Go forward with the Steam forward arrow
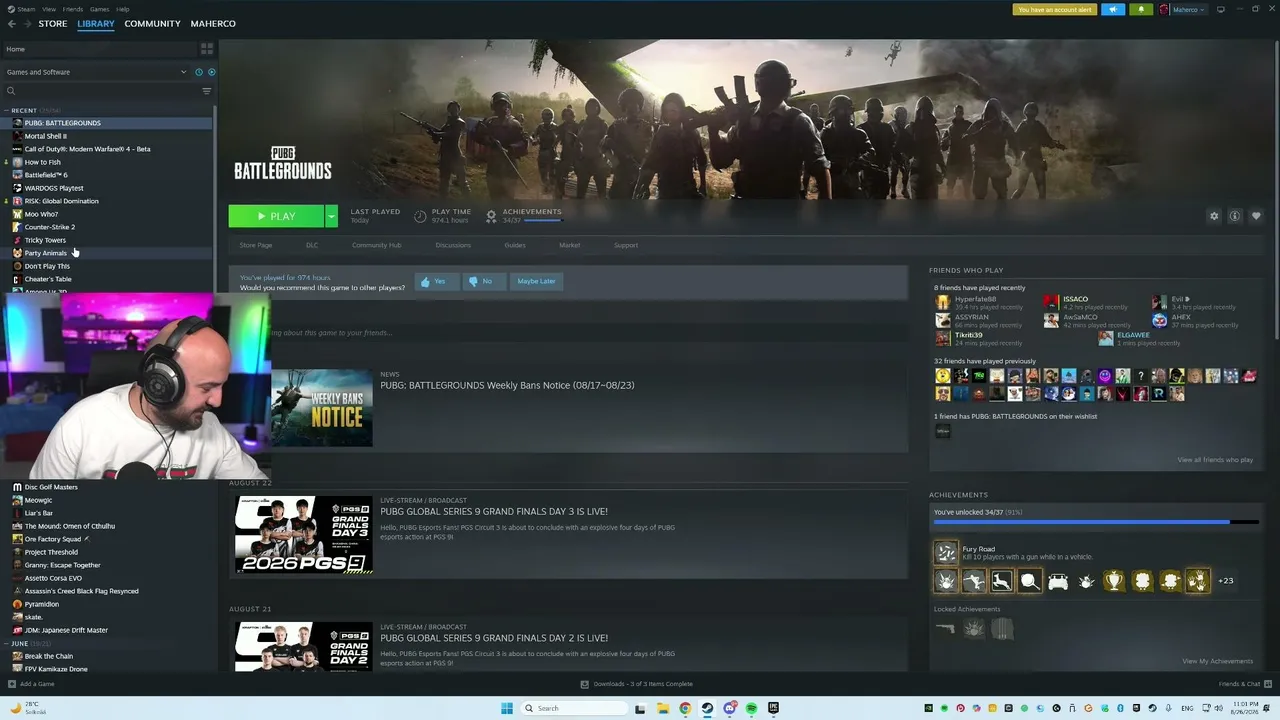Image resolution: width=1280 pixels, height=720 pixels. [26, 24]
